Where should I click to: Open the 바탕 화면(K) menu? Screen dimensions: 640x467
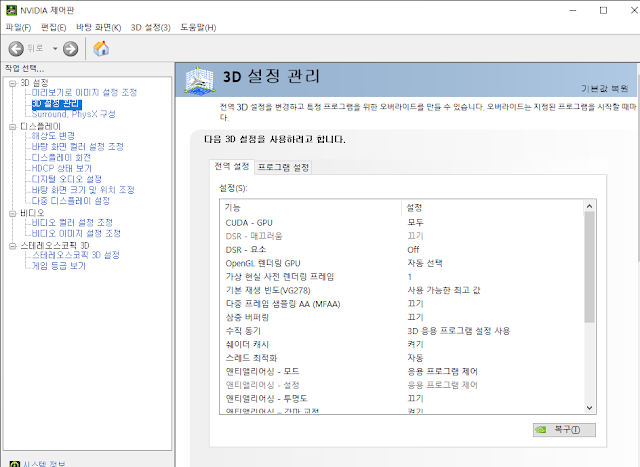click(98, 27)
